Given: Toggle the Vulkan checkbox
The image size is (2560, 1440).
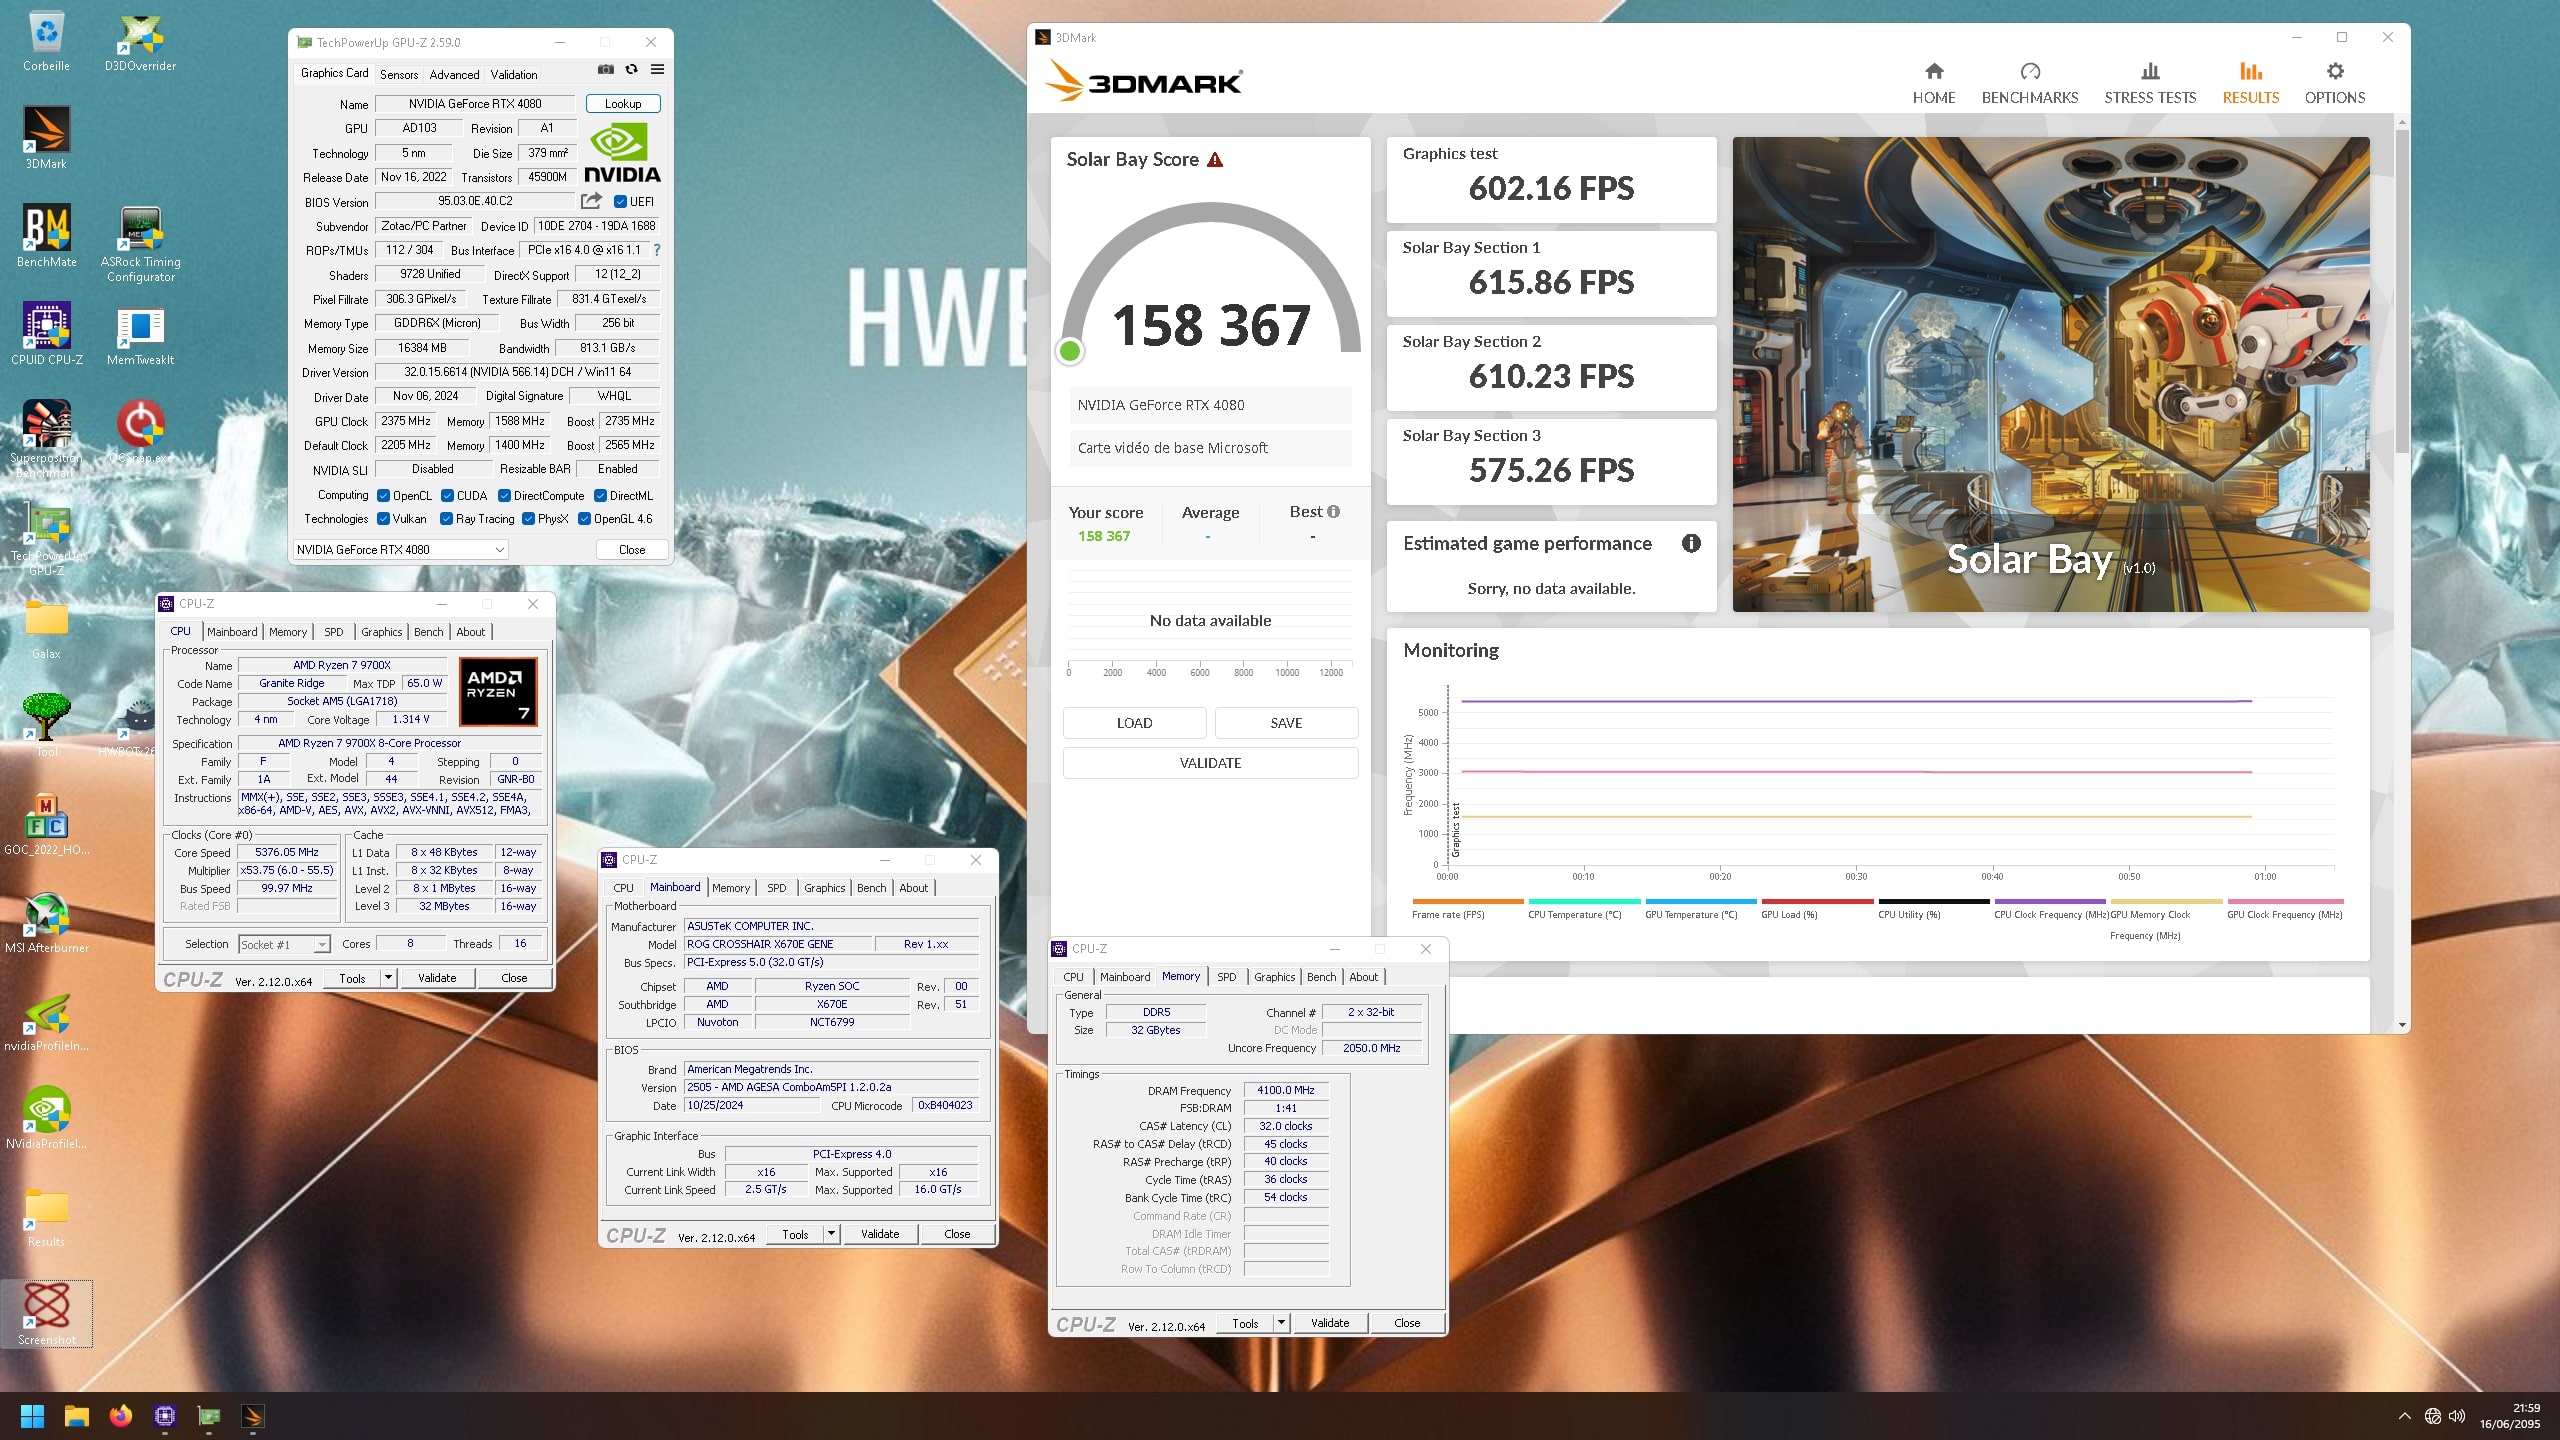Looking at the screenshot, I should click(384, 518).
